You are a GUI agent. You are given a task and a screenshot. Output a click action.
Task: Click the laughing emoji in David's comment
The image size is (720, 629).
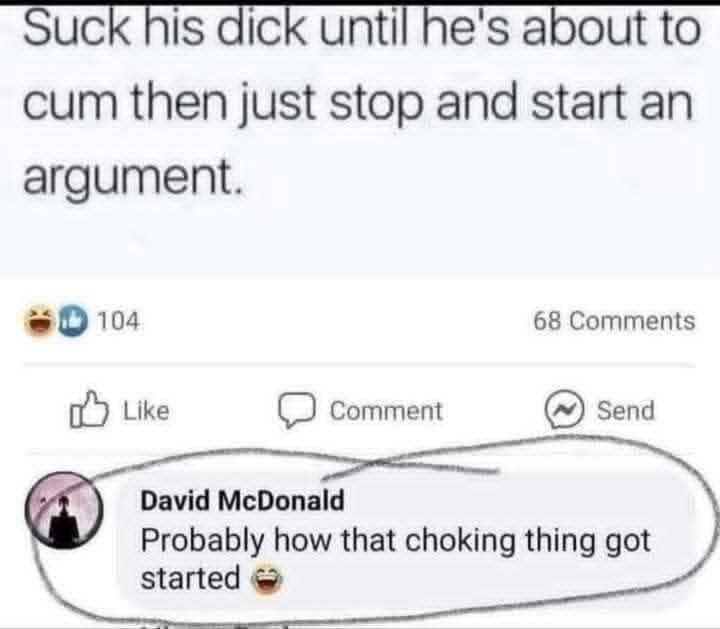[266, 579]
